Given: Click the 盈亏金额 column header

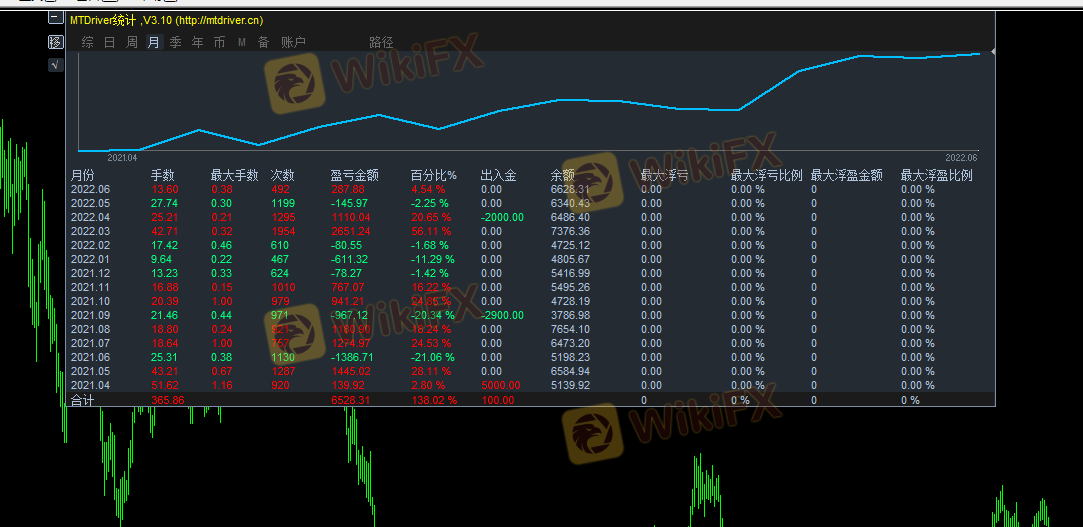Looking at the screenshot, I should click(354, 175).
